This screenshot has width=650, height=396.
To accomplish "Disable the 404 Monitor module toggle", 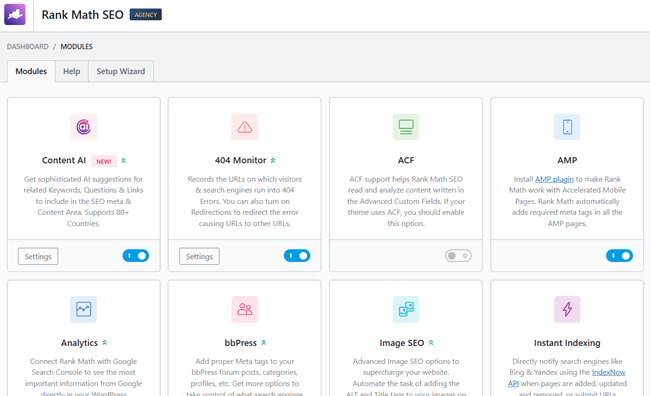I will (x=297, y=255).
